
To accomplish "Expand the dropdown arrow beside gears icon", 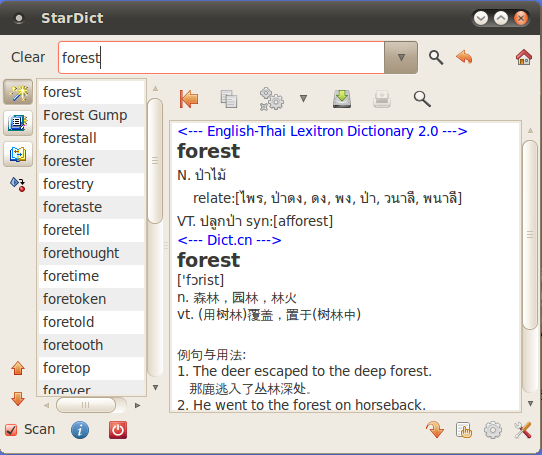I will pos(303,99).
